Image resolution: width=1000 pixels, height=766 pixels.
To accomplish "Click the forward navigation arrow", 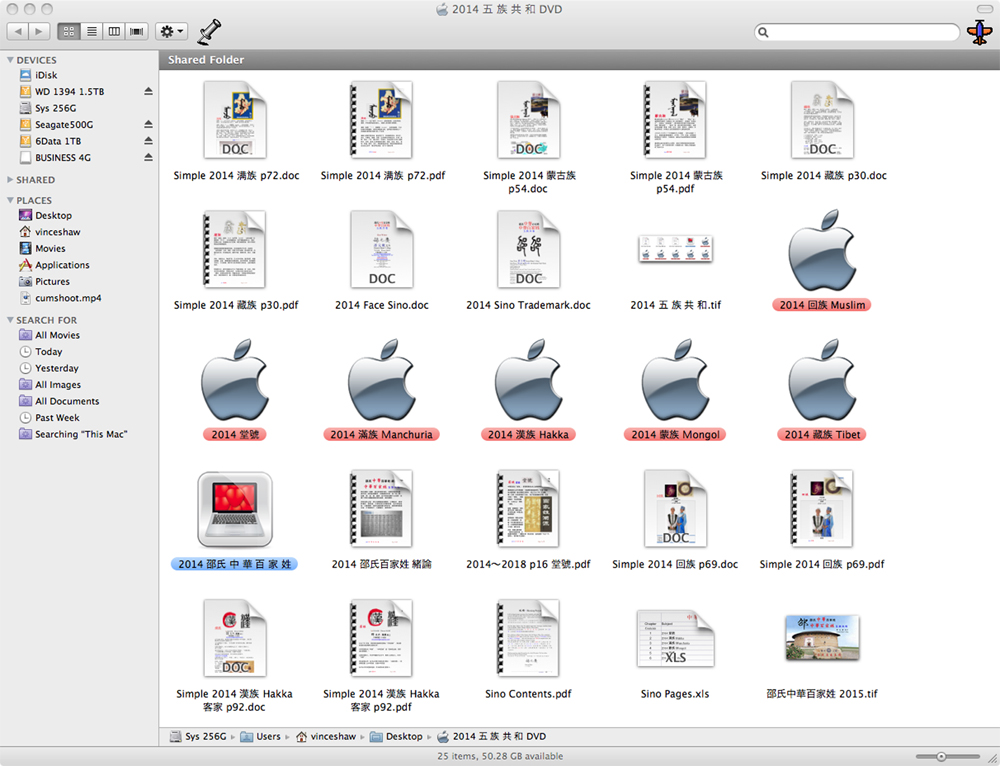I will (39, 32).
